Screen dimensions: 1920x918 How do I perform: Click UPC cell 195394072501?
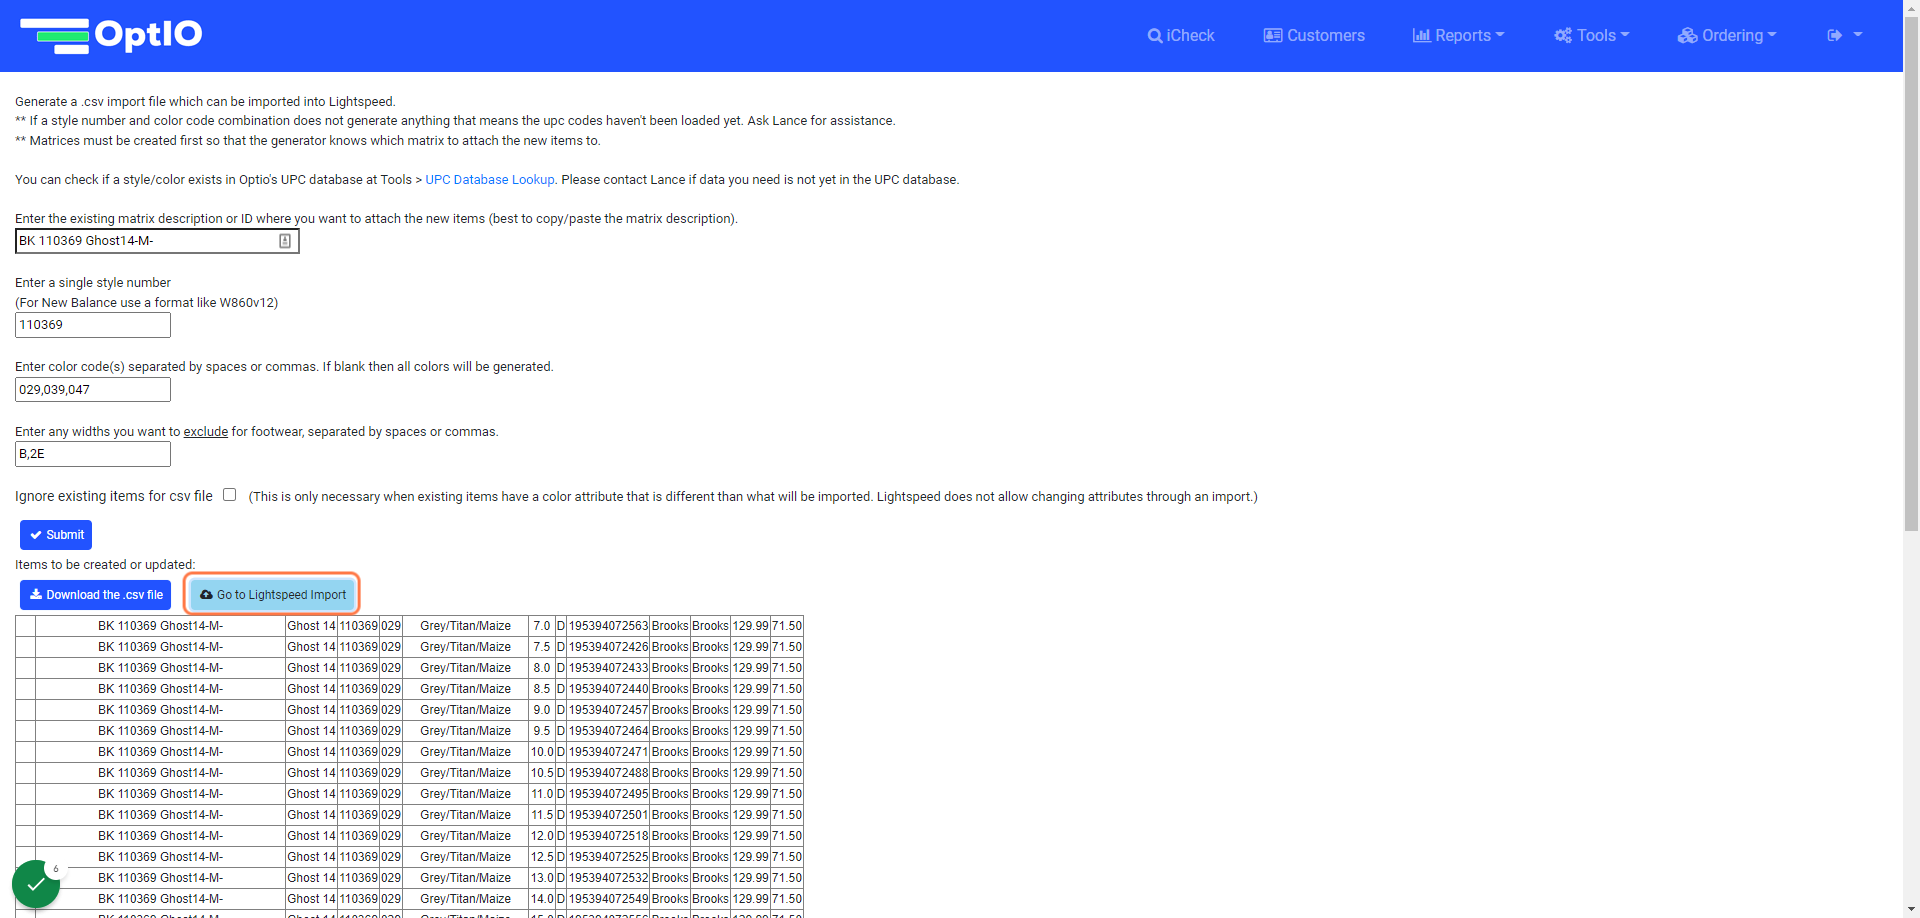tap(608, 815)
